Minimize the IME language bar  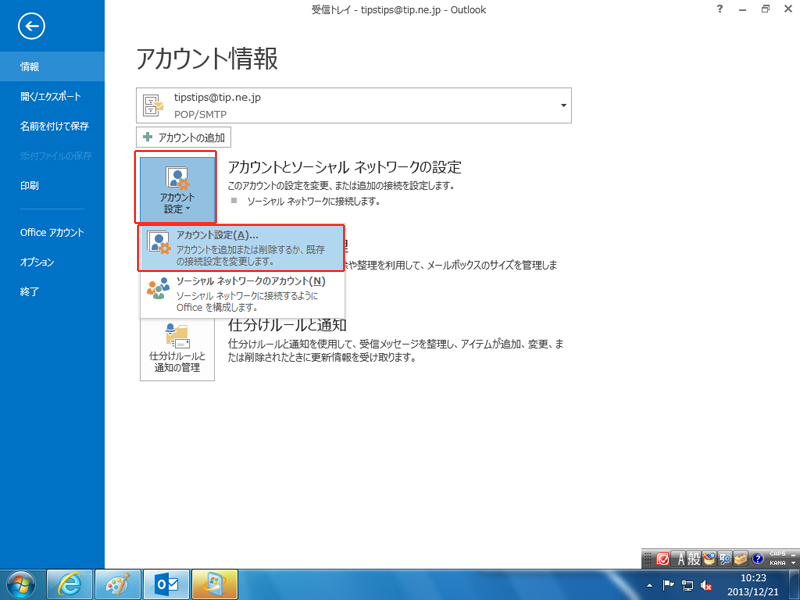[x=793, y=554]
